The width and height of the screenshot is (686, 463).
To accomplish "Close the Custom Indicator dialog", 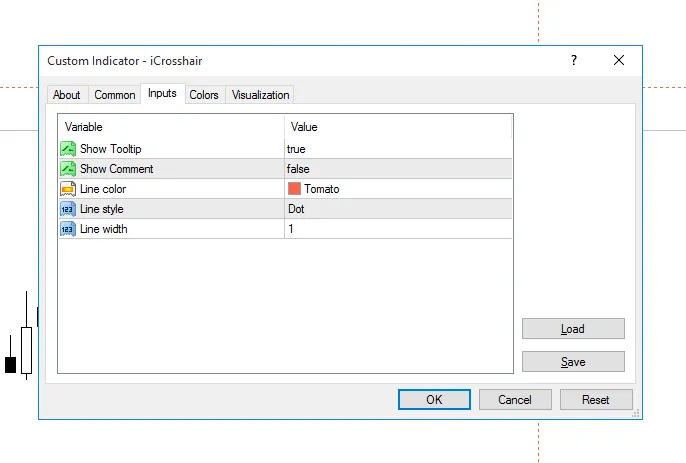I will (619, 61).
